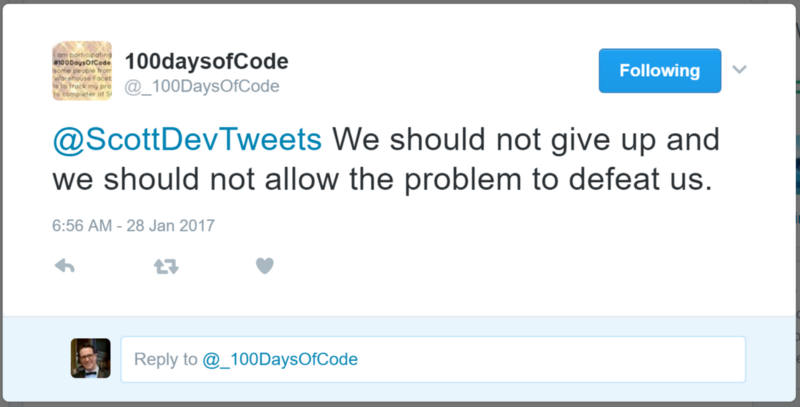
Task: Focus the Reply to input field
Action: click(x=433, y=359)
